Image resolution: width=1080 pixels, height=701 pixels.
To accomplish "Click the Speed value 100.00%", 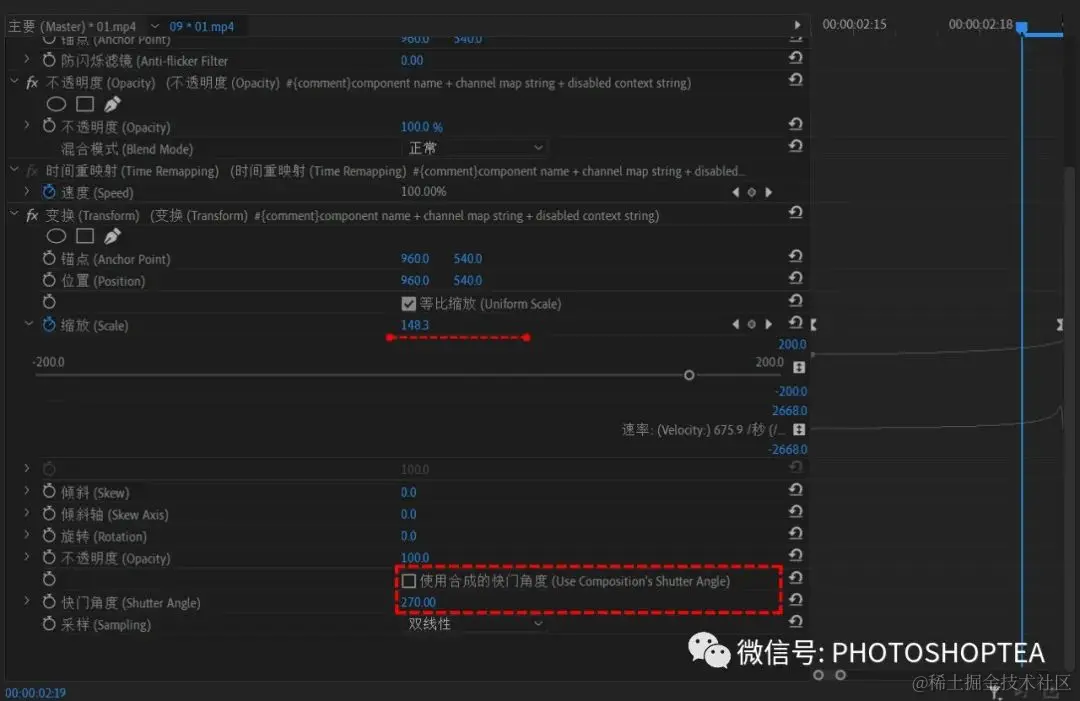I will (x=424, y=191).
